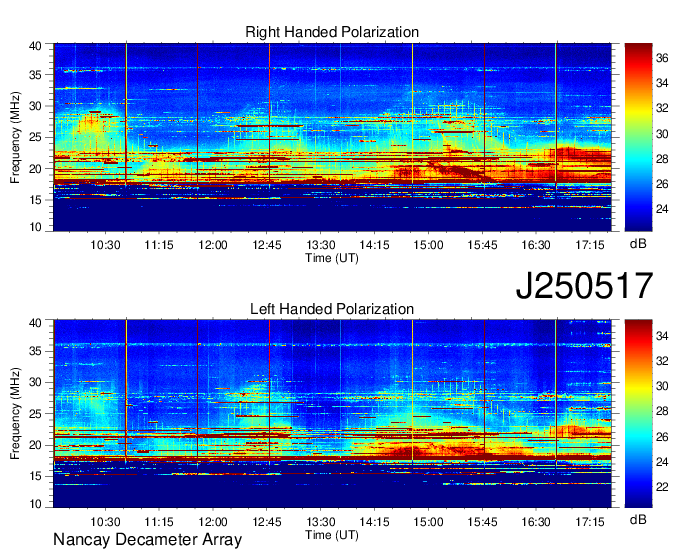Click the 15:45 time tick of the Right Handed plot
Screen dimensions: 680x552
click(x=482, y=245)
